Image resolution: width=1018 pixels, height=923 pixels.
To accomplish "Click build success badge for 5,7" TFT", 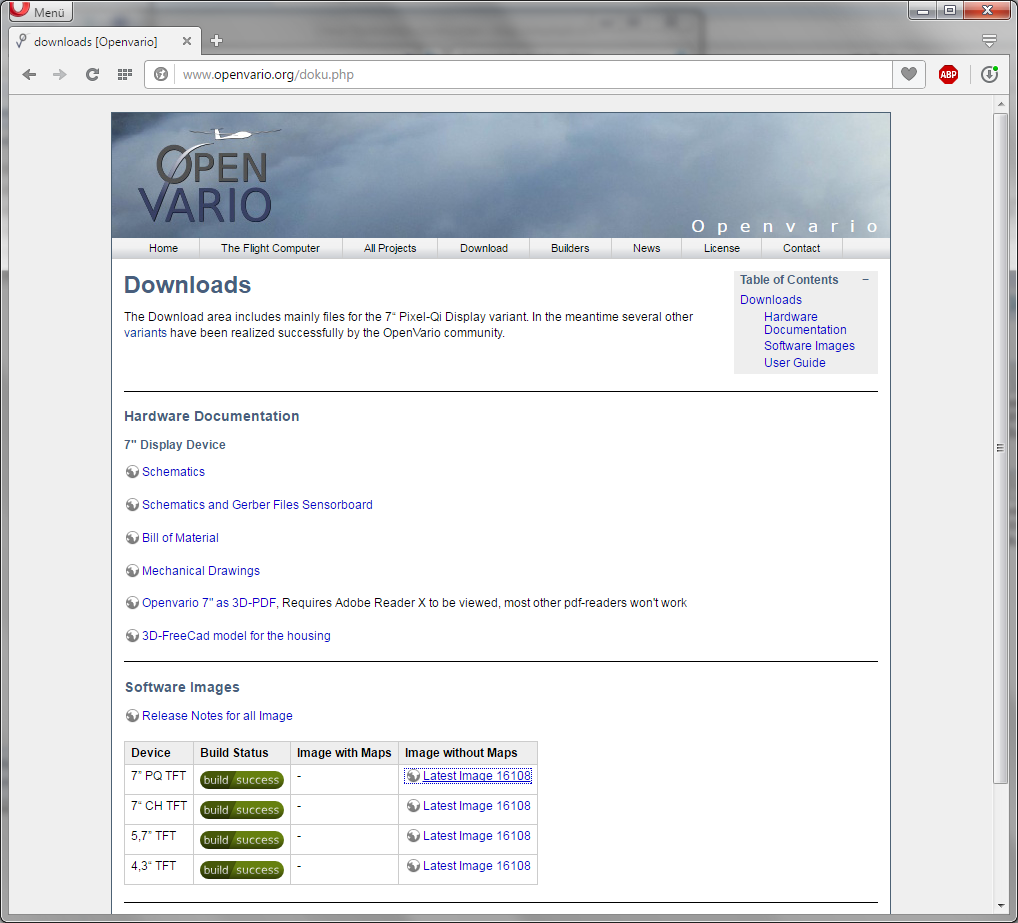I will point(242,839).
